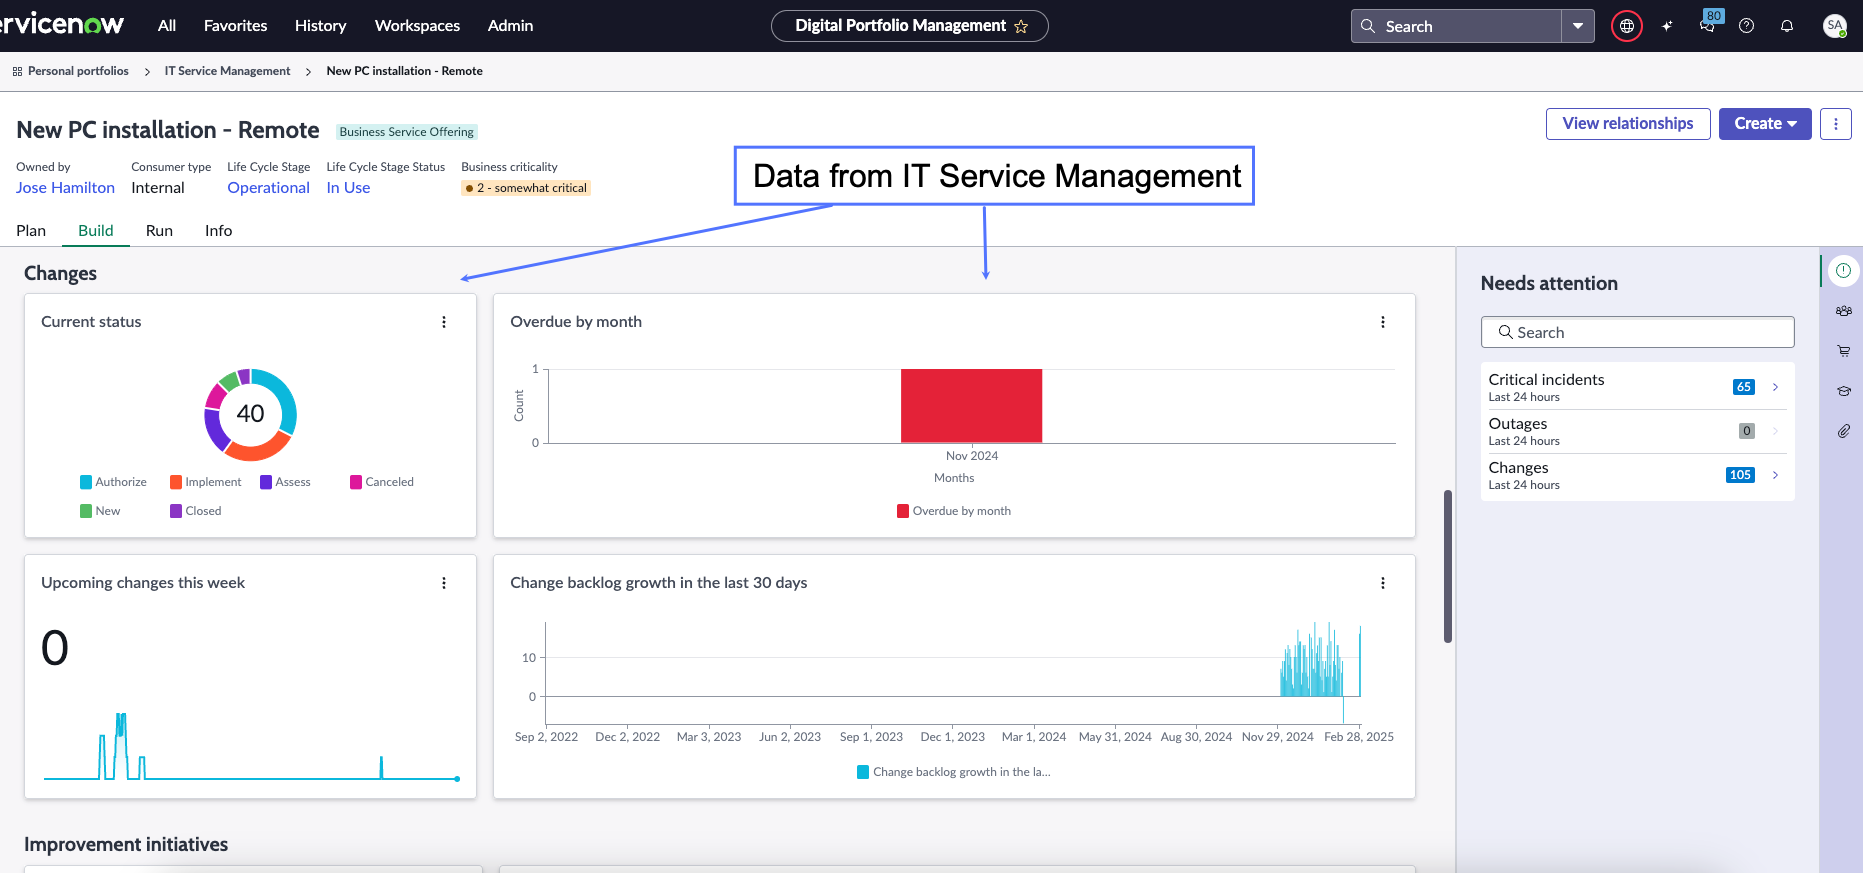
Task: Click the upcoming changes value 0
Action: 55,648
